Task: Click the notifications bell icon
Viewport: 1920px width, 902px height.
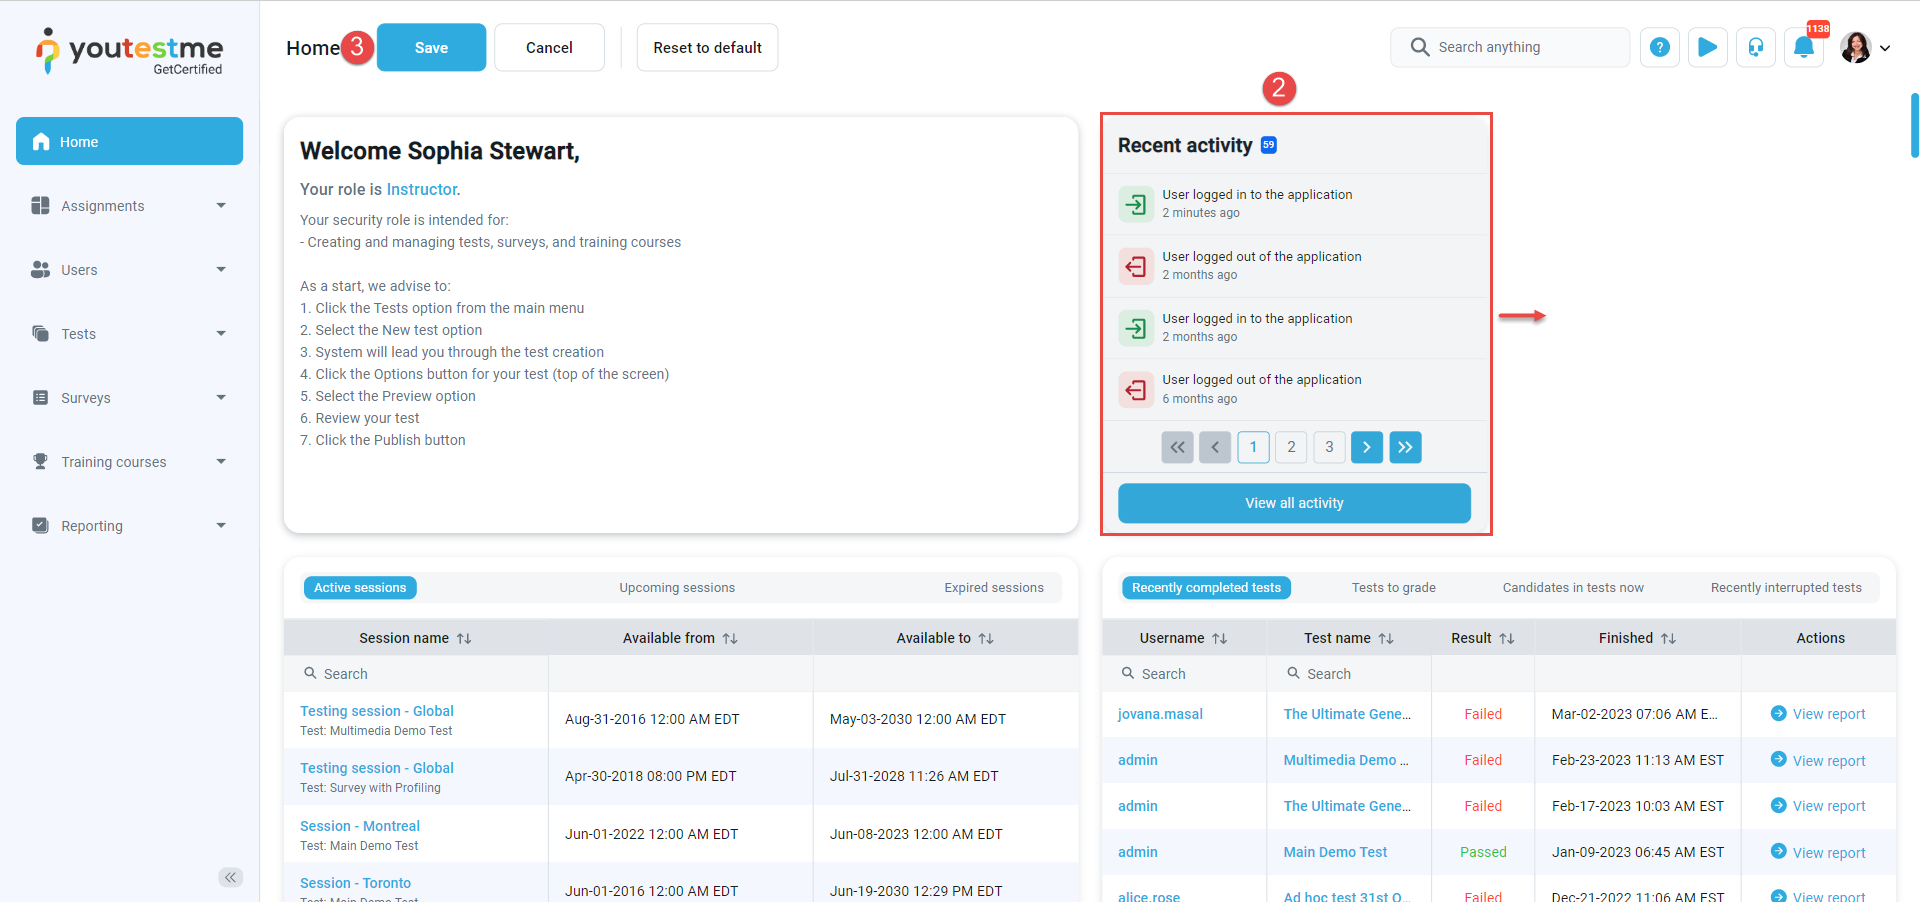Action: [x=1804, y=47]
